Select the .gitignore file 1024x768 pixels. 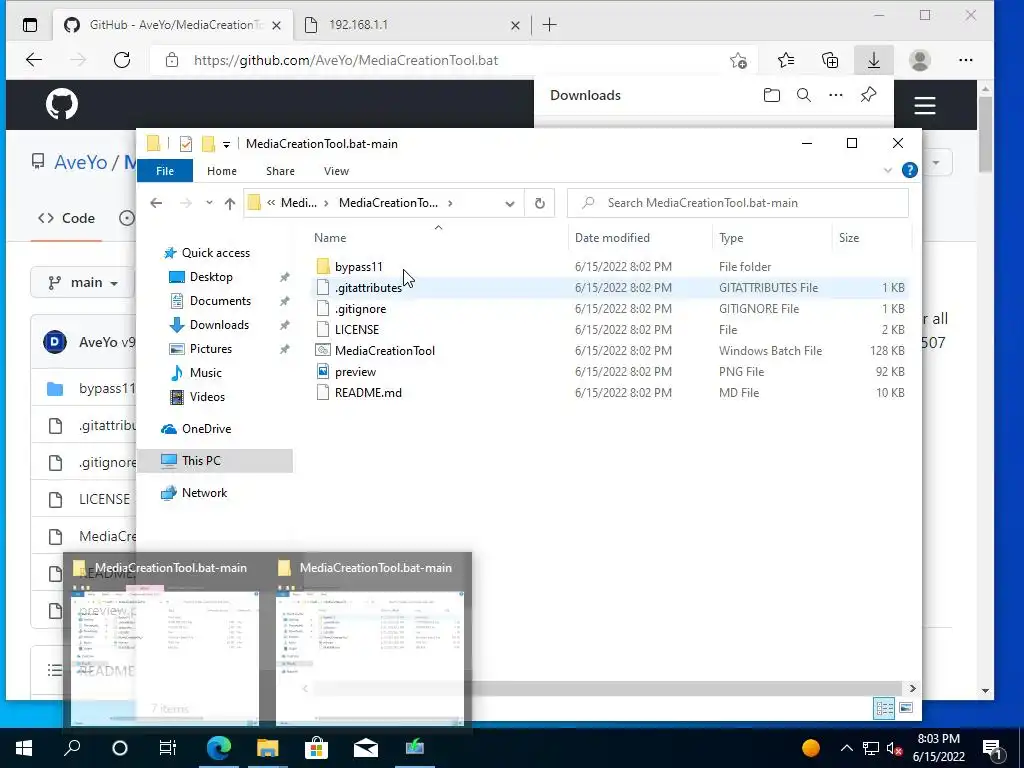click(x=360, y=309)
